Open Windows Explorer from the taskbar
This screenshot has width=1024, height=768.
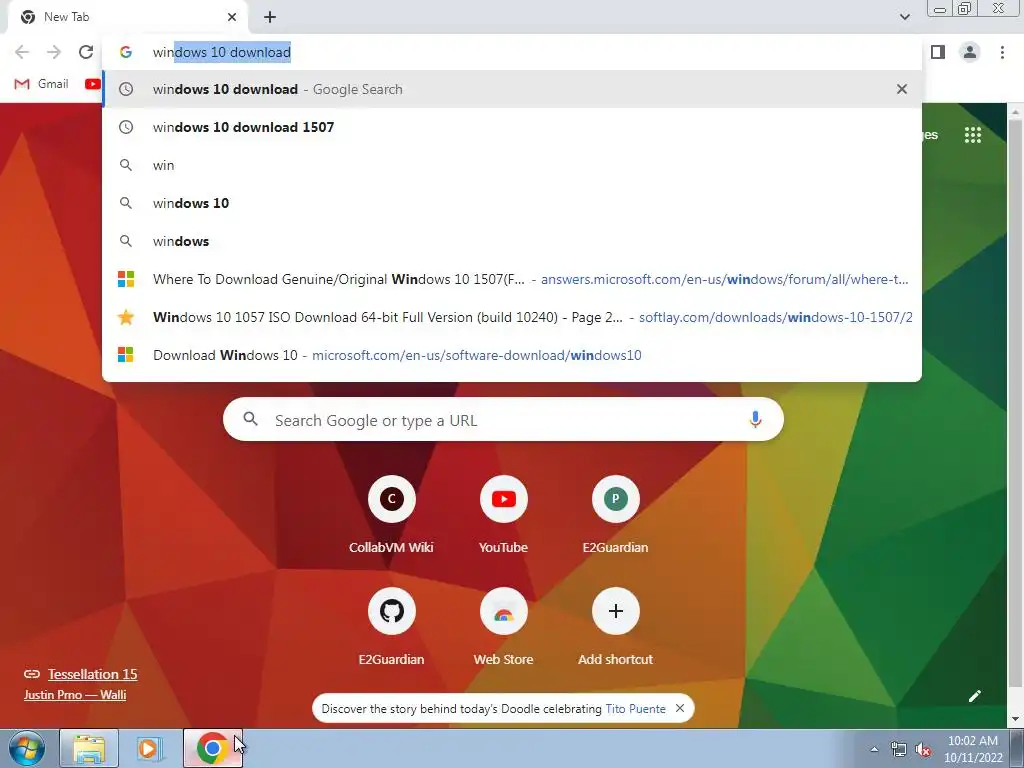point(89,748)
